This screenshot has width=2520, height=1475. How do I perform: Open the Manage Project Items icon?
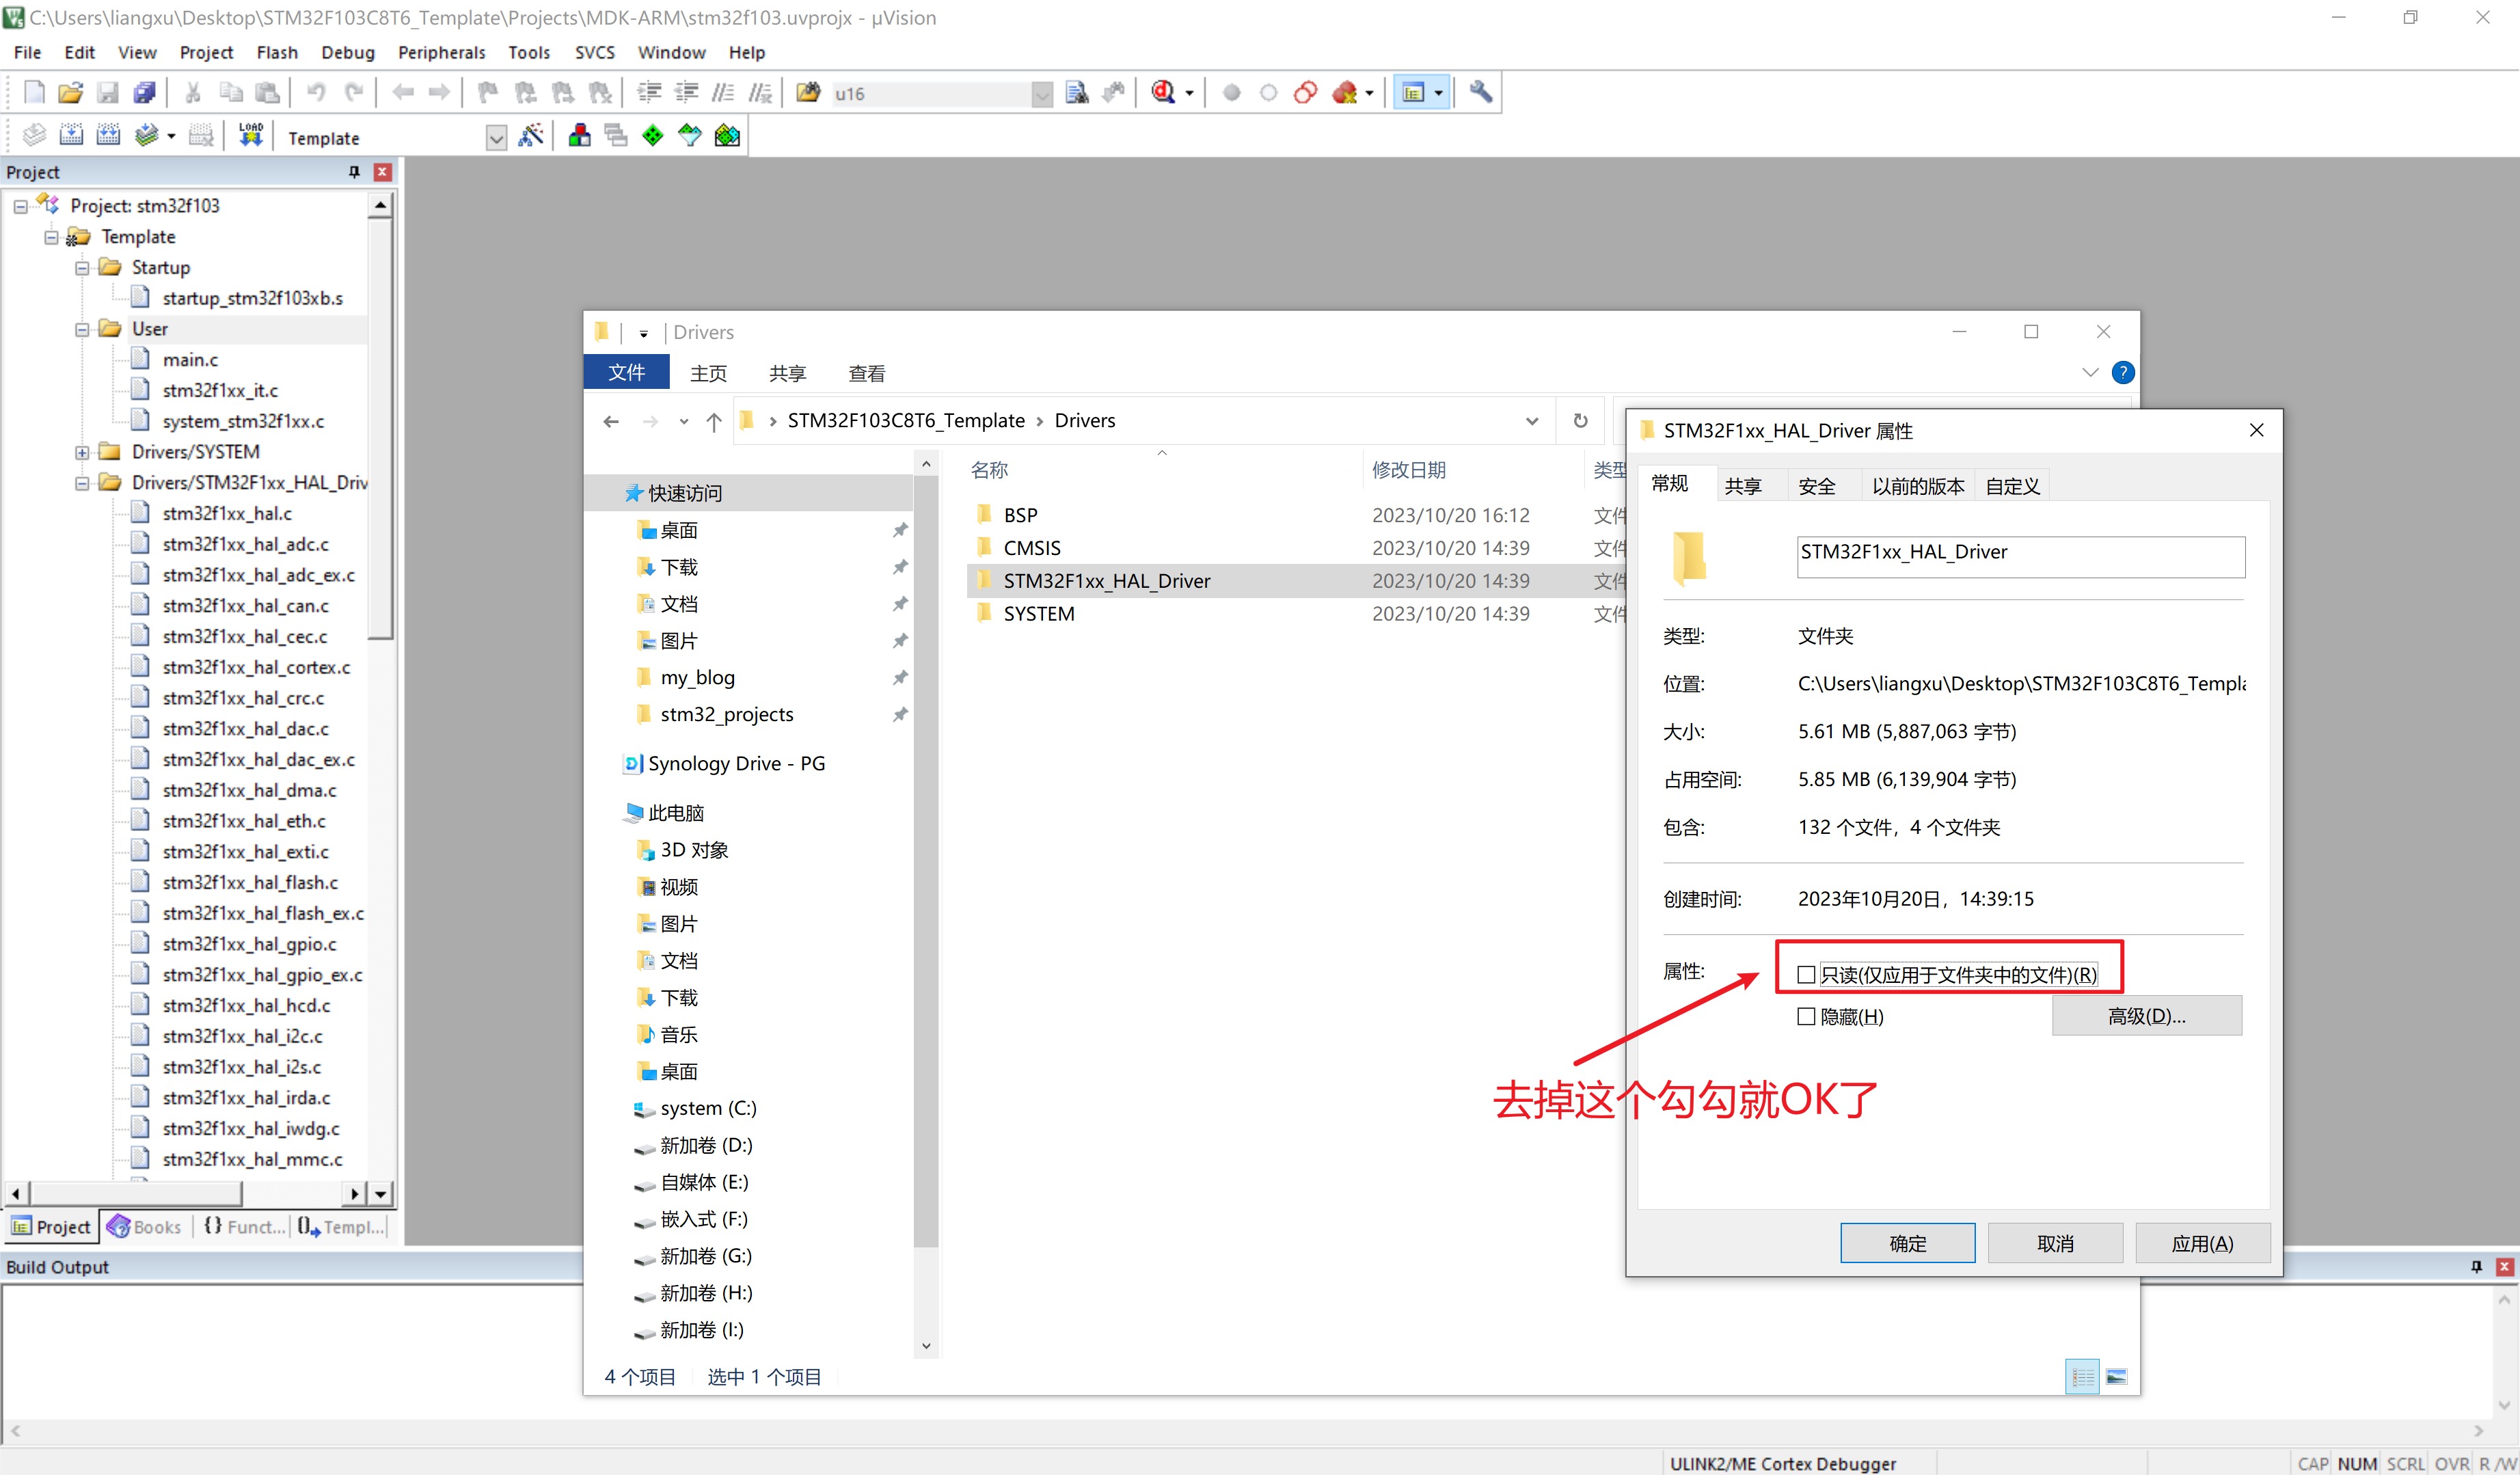pyautogui.click(x=579, y=135)
